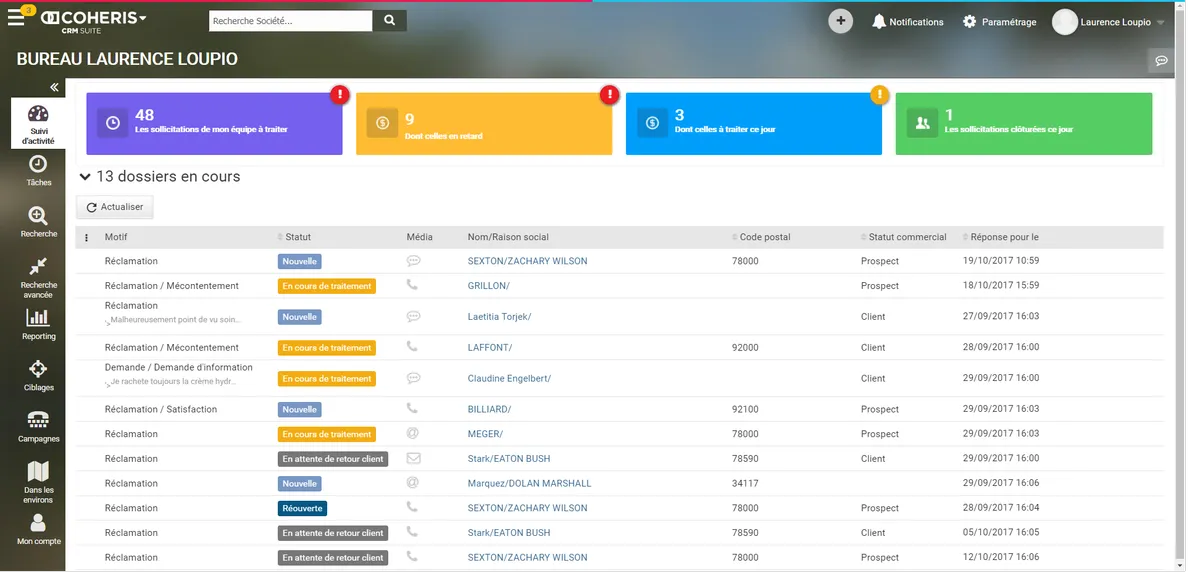Open the MEGER/ link

(485, 434)
